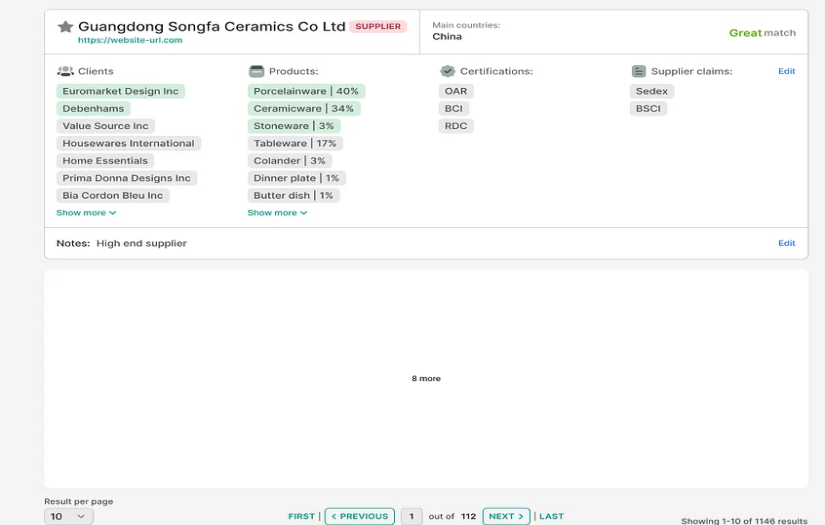The height and width of the screenshot is (525, 825).
Task: Select the Stoneware 3% product tag
Action: coord(294,126)
